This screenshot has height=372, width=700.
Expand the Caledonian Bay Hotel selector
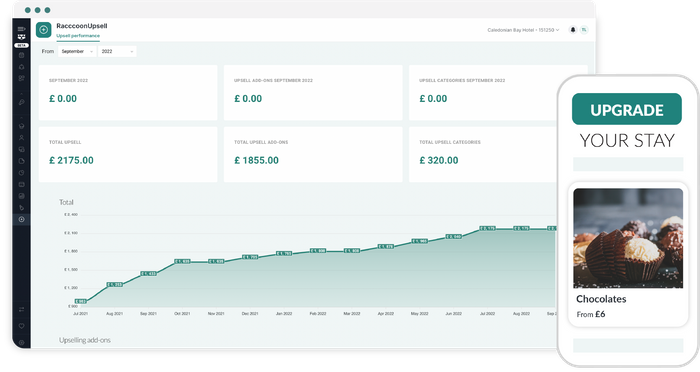point(523,30)
